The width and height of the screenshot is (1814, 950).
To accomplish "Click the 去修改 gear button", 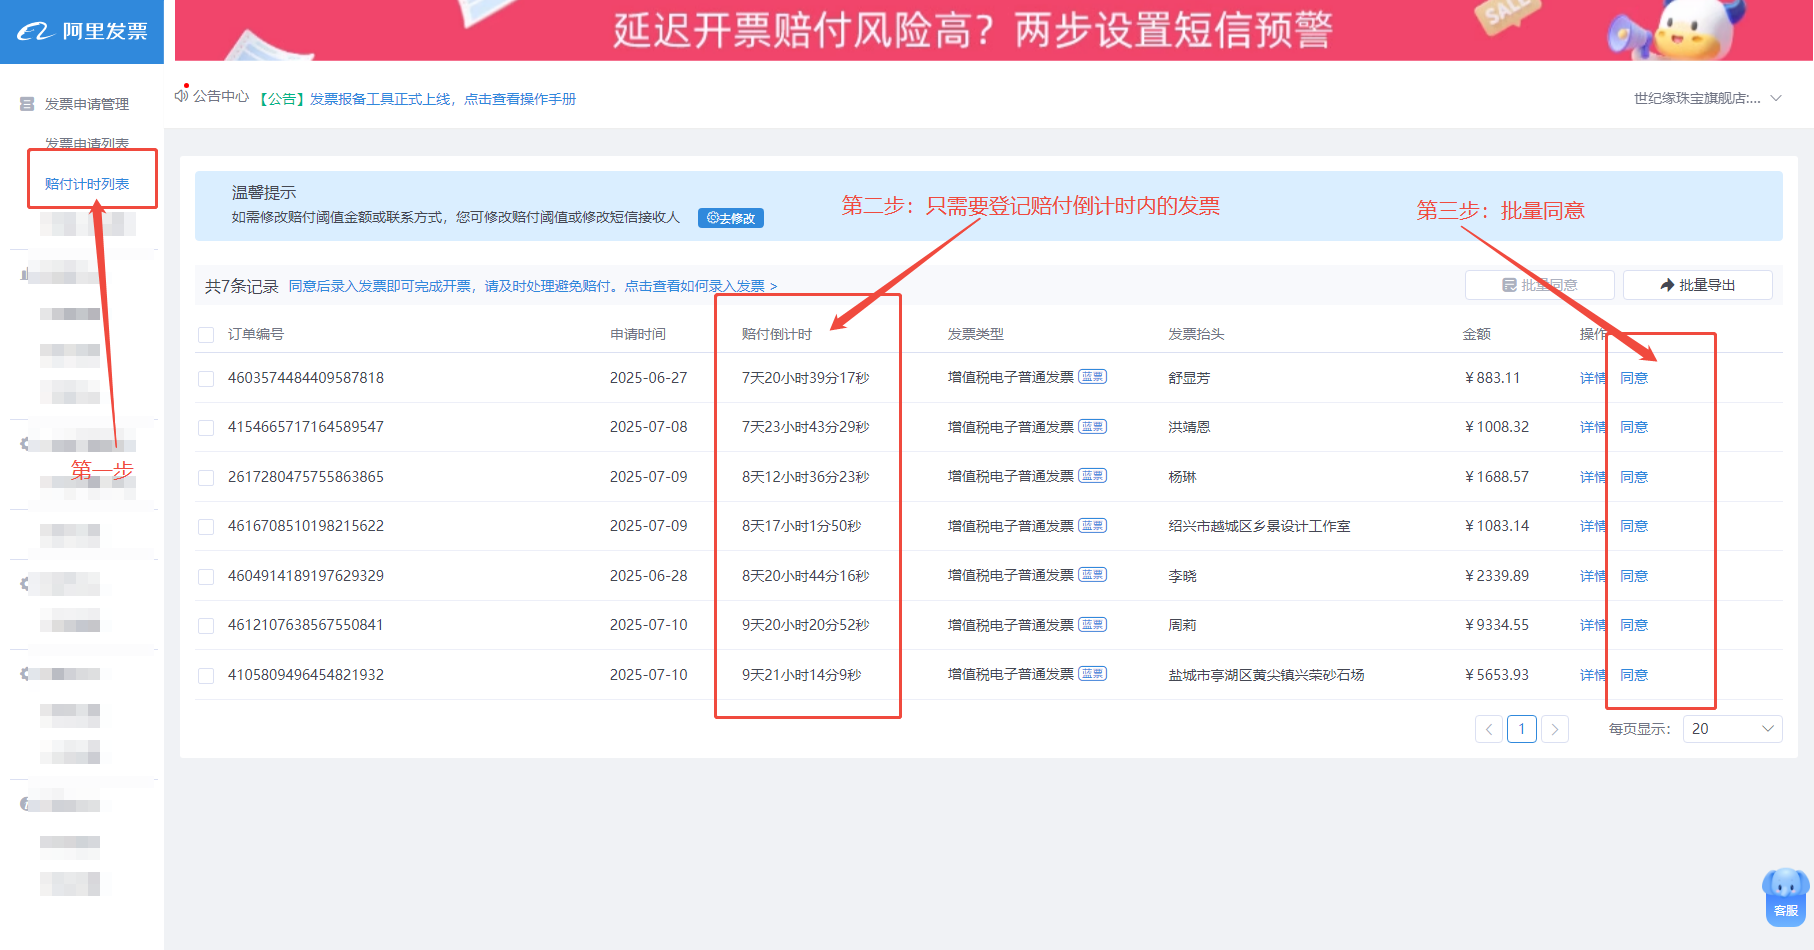I will [x=731, y=218].
